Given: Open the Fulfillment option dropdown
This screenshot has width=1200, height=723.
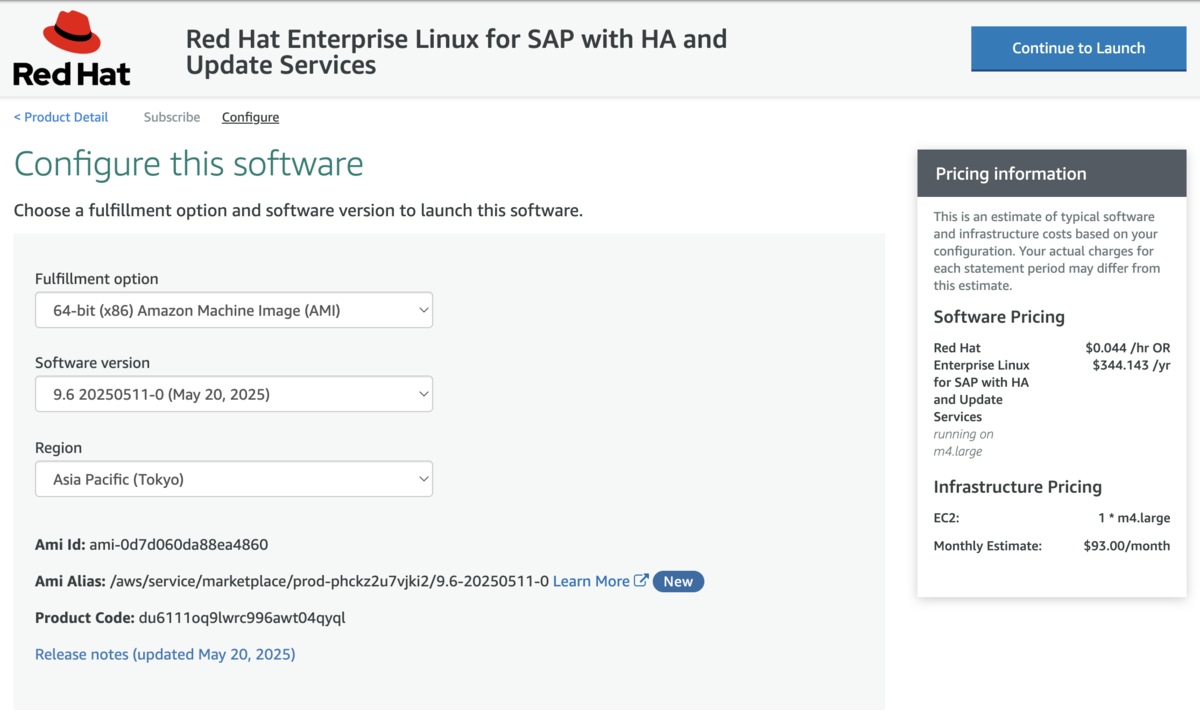Looking at the screenshot, I should click(x=234, y=311).
